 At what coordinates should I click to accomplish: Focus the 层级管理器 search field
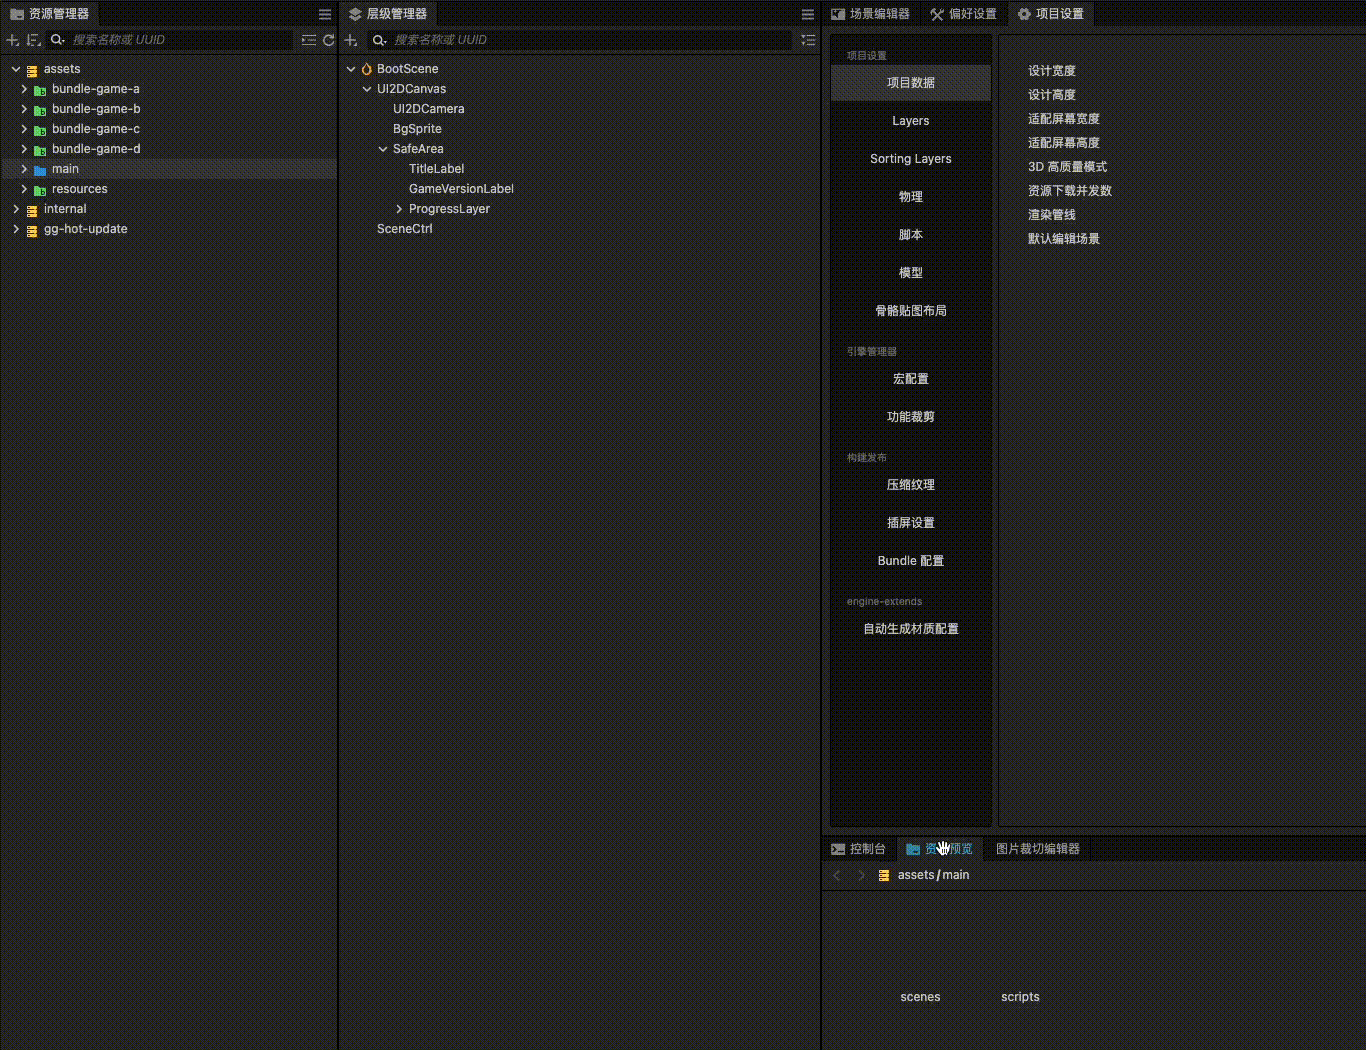tap(591, 40)
